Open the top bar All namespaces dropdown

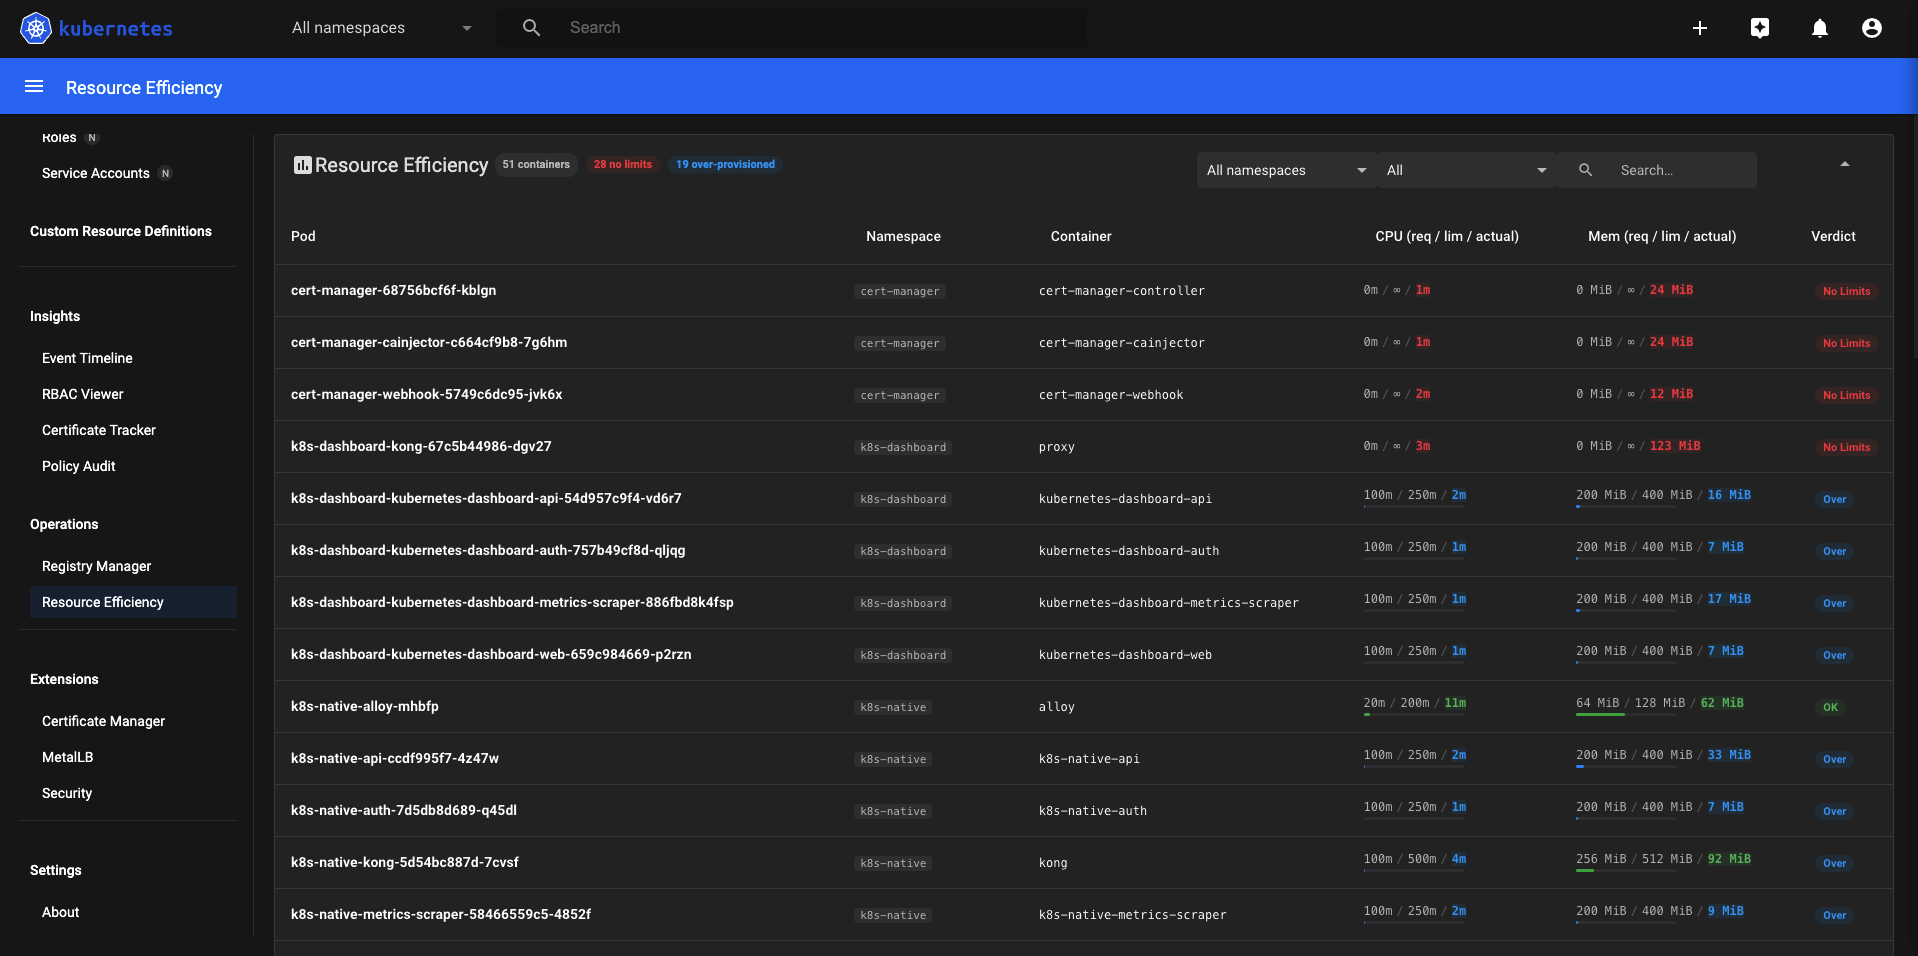tap(381, 28)
